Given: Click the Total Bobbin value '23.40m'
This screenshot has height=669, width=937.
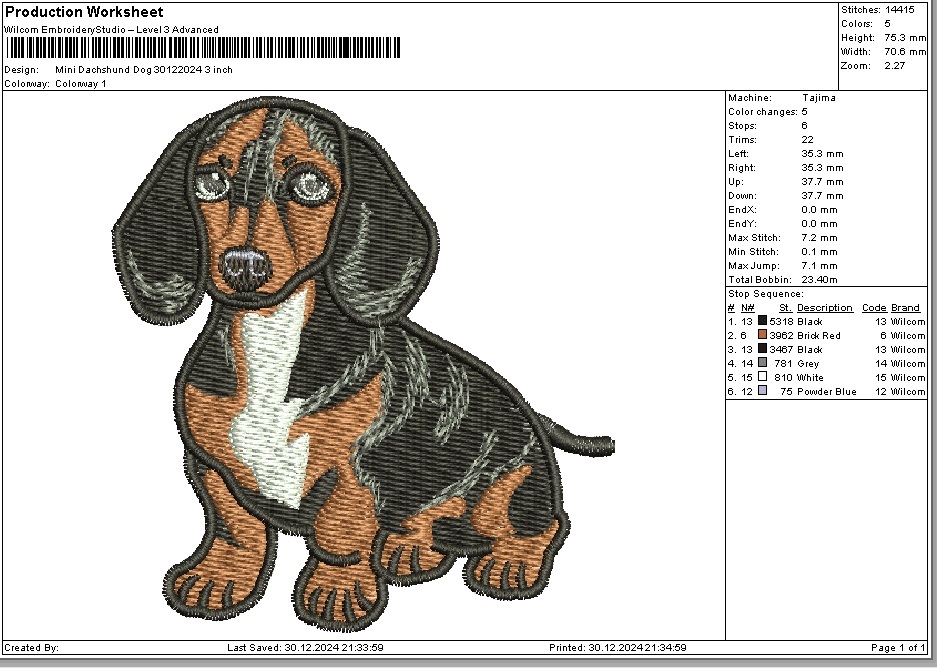Looking at the screenshot, I should pyautogui.click(x=819, y=280).
